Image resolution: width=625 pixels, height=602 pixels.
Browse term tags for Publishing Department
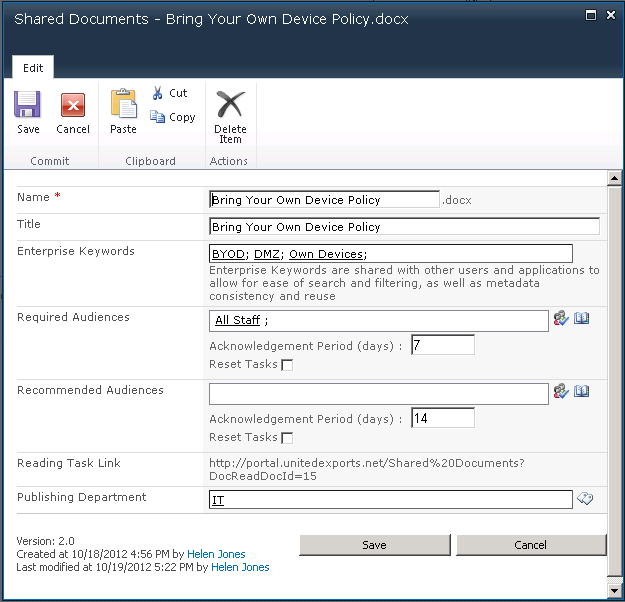pyautogui.click(x=585, y=498)
